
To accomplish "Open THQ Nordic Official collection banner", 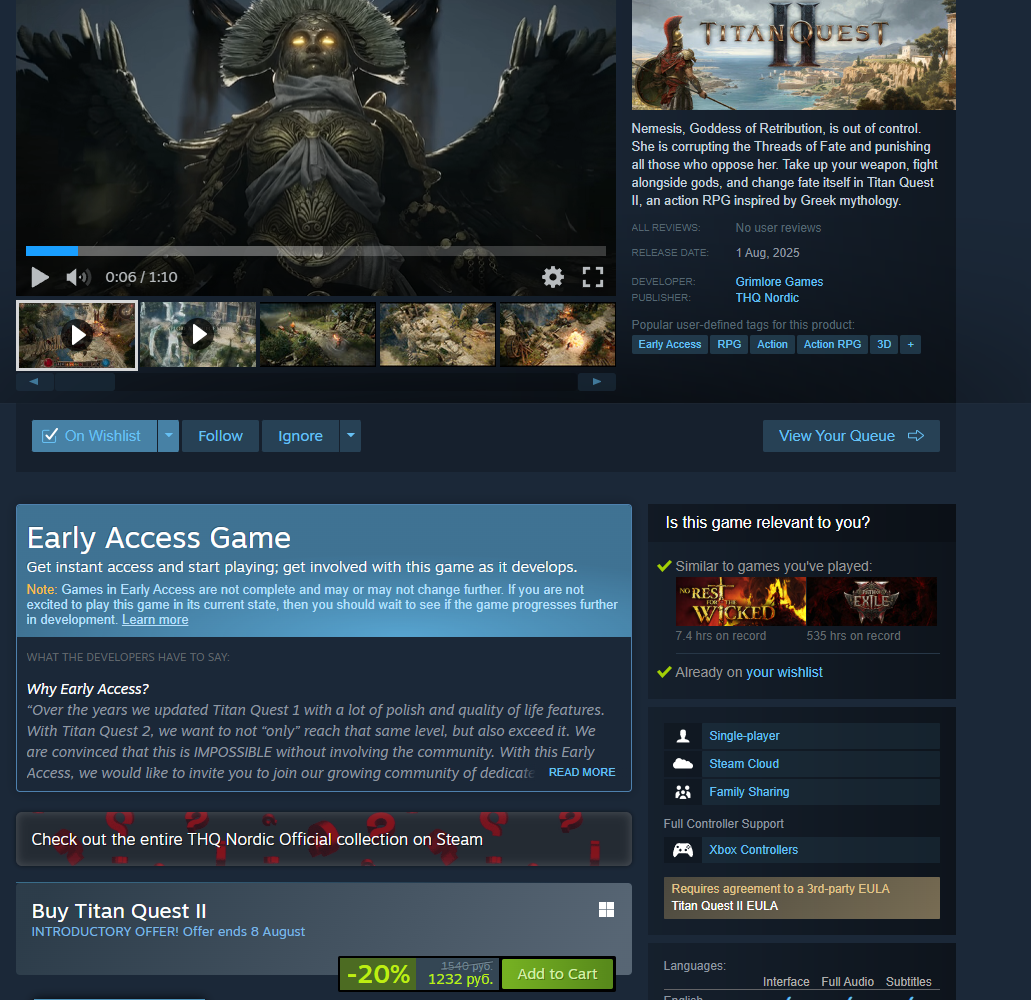I will point(324,839).
